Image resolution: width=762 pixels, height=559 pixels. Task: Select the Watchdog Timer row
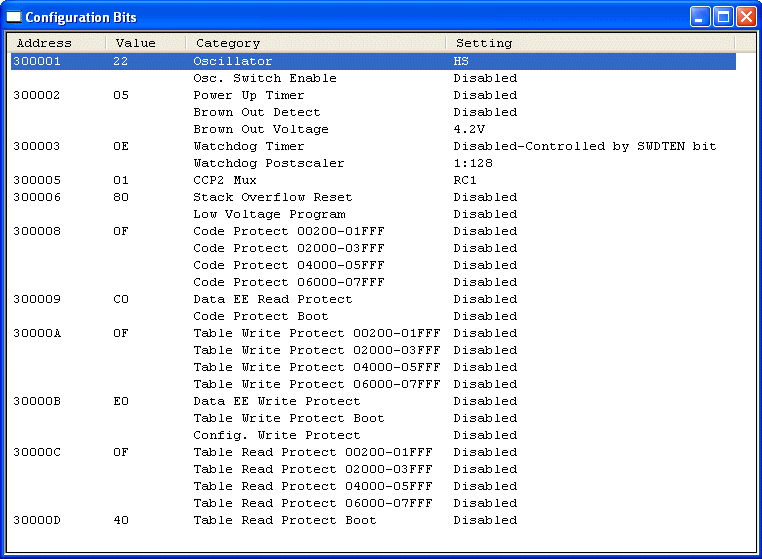click(373, 146)
